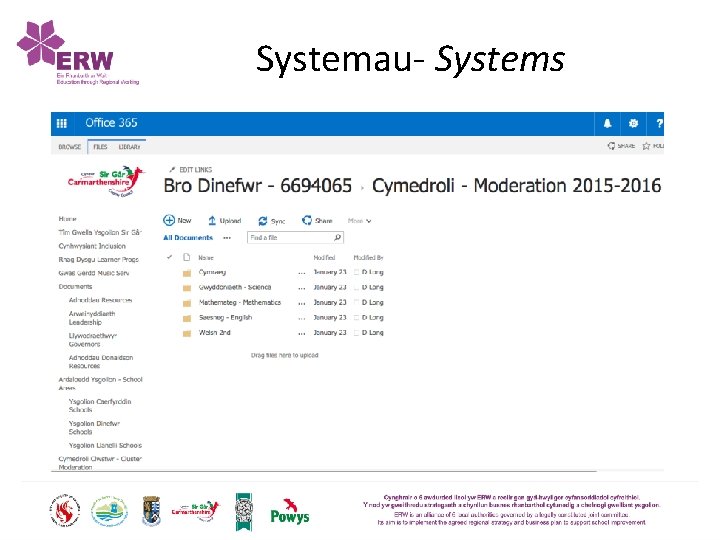The image size is (720, 540).
Task: Open the Office 365 app launcher grid
Action: tap(62, 123)
